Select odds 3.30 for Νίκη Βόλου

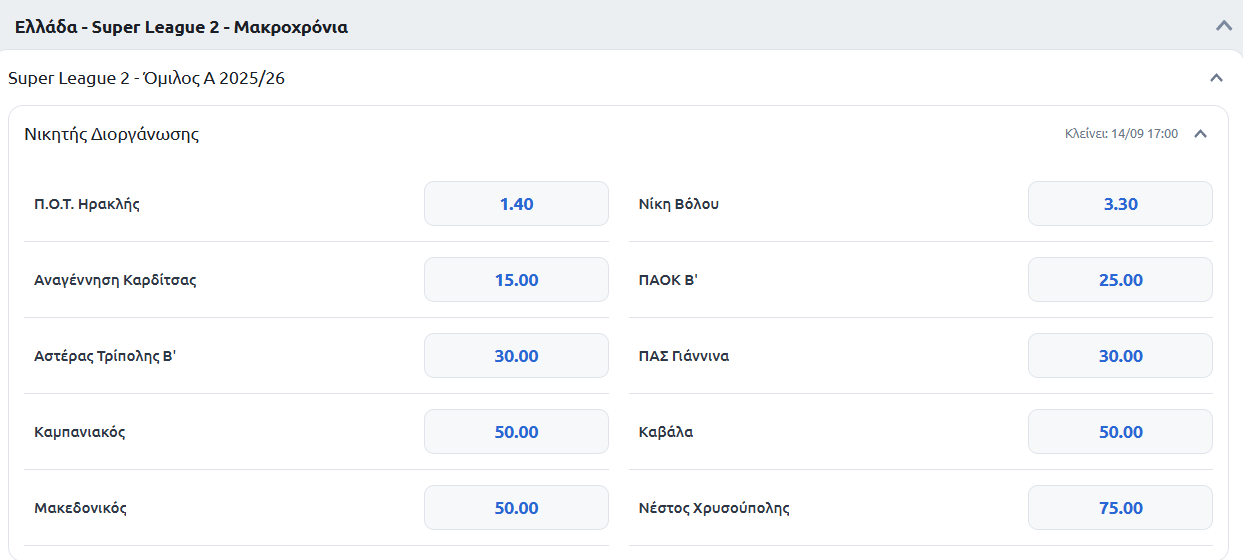[1120, 204]
